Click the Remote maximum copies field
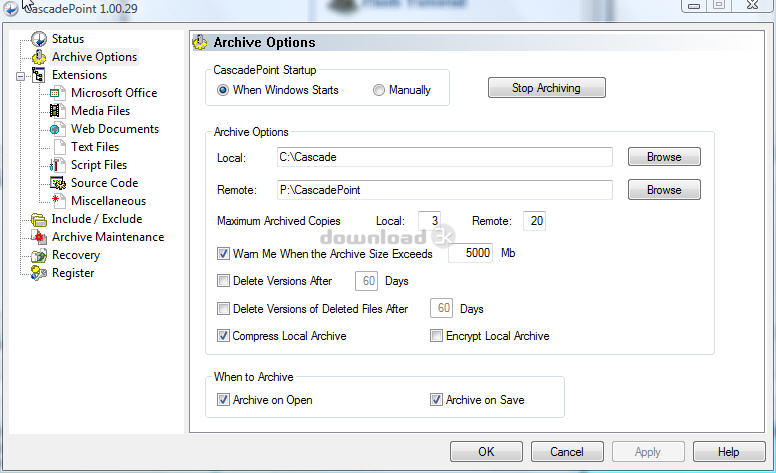The image size is (776, 473). tap(534, 221)
